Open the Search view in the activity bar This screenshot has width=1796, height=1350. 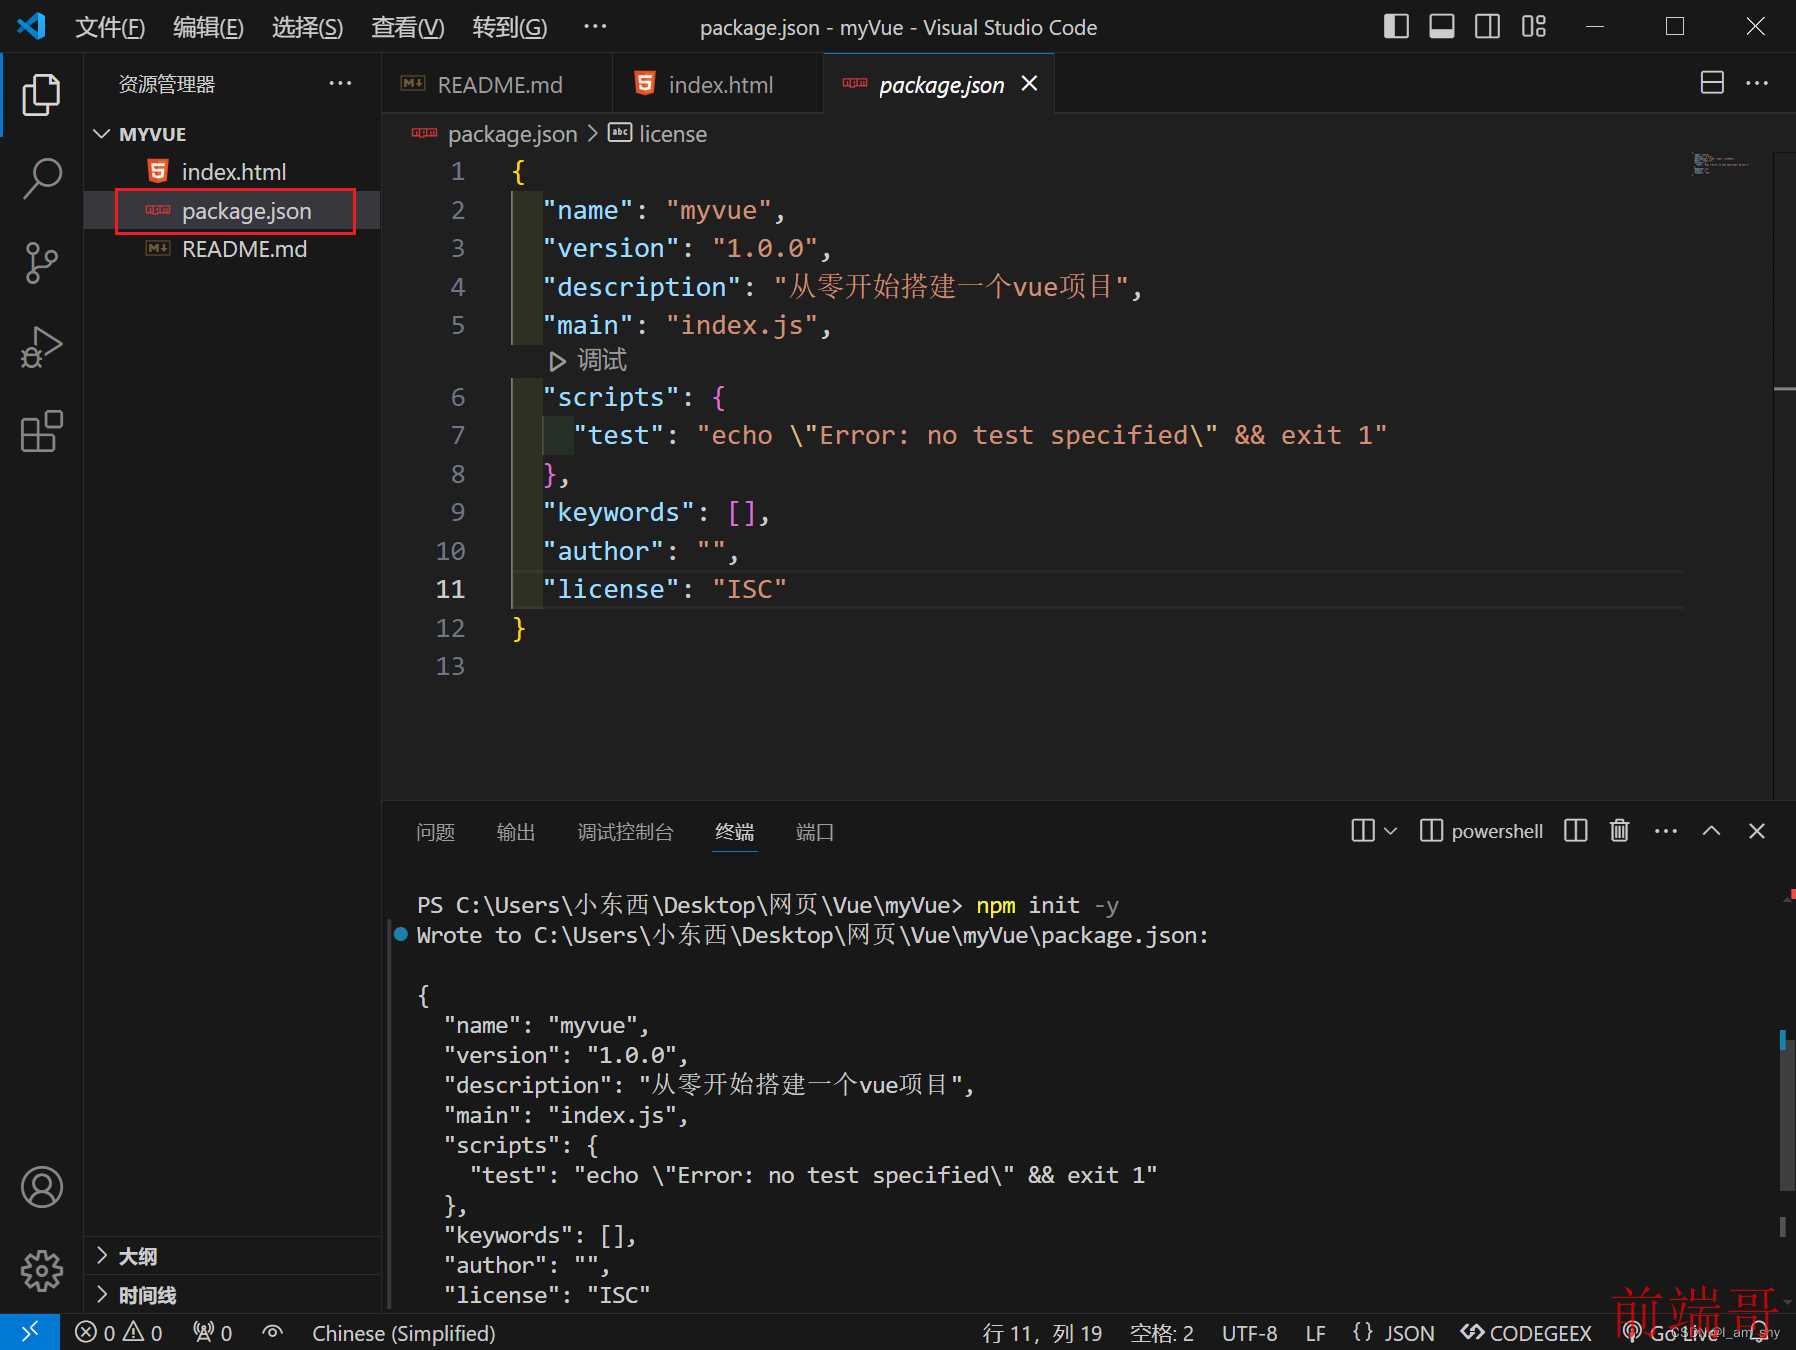coord(41,179)
